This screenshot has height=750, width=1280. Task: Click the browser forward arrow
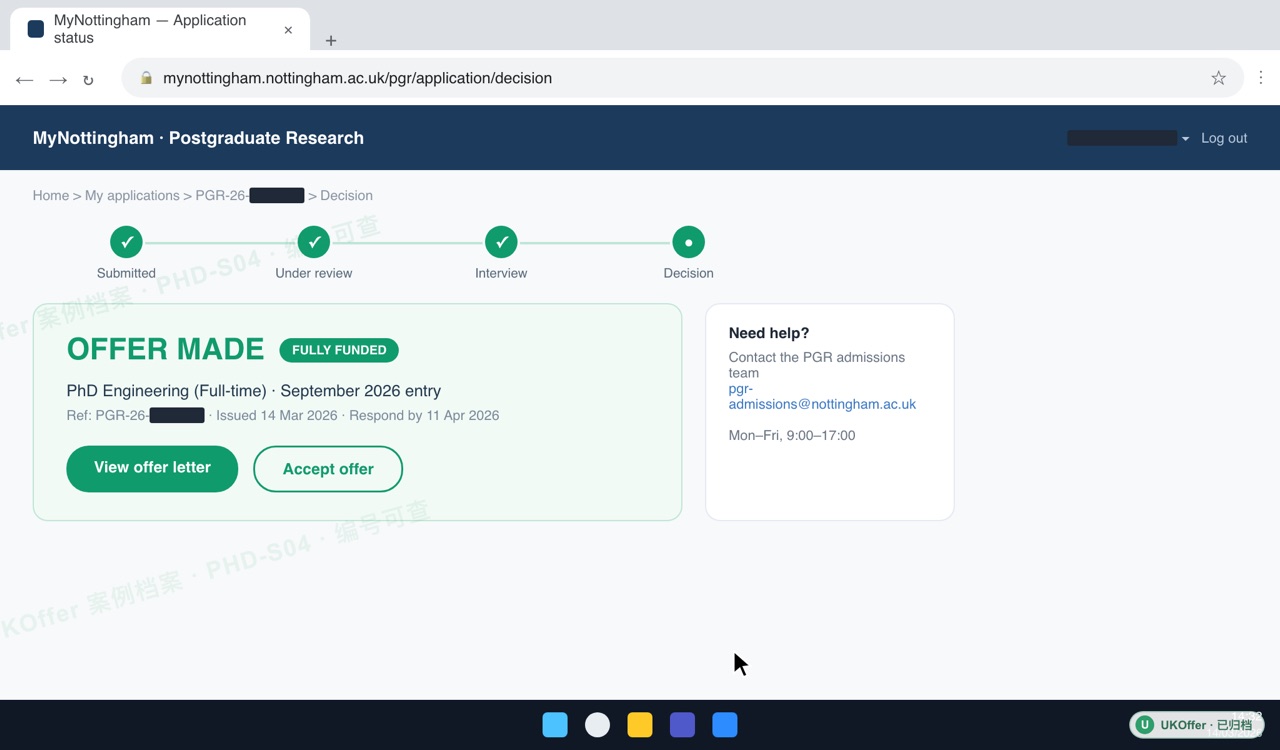58,79
